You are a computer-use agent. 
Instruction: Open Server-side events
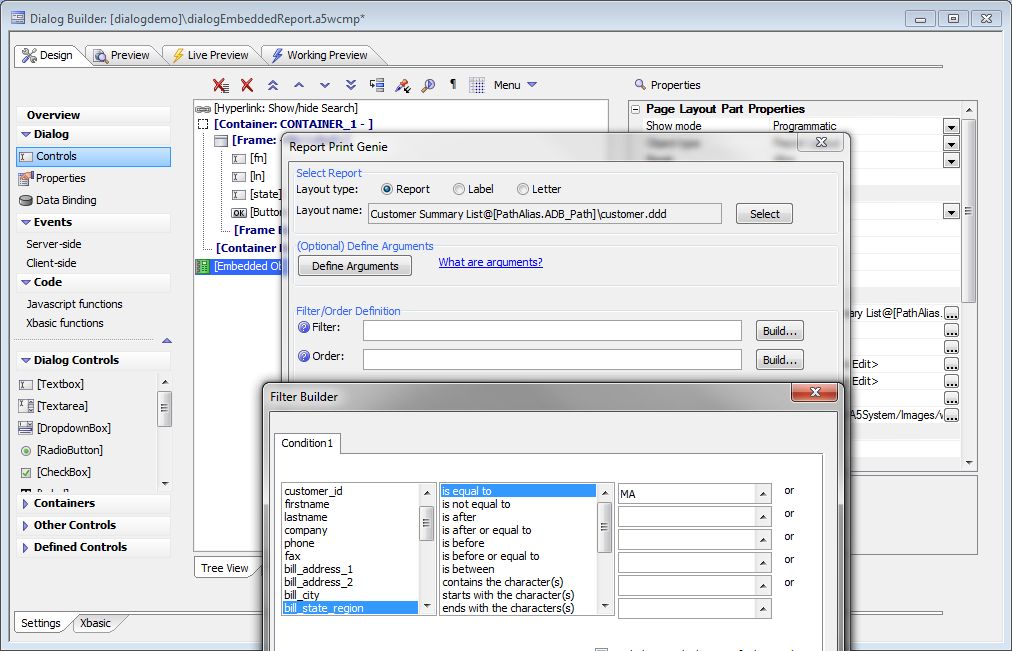tap(54, 244)
